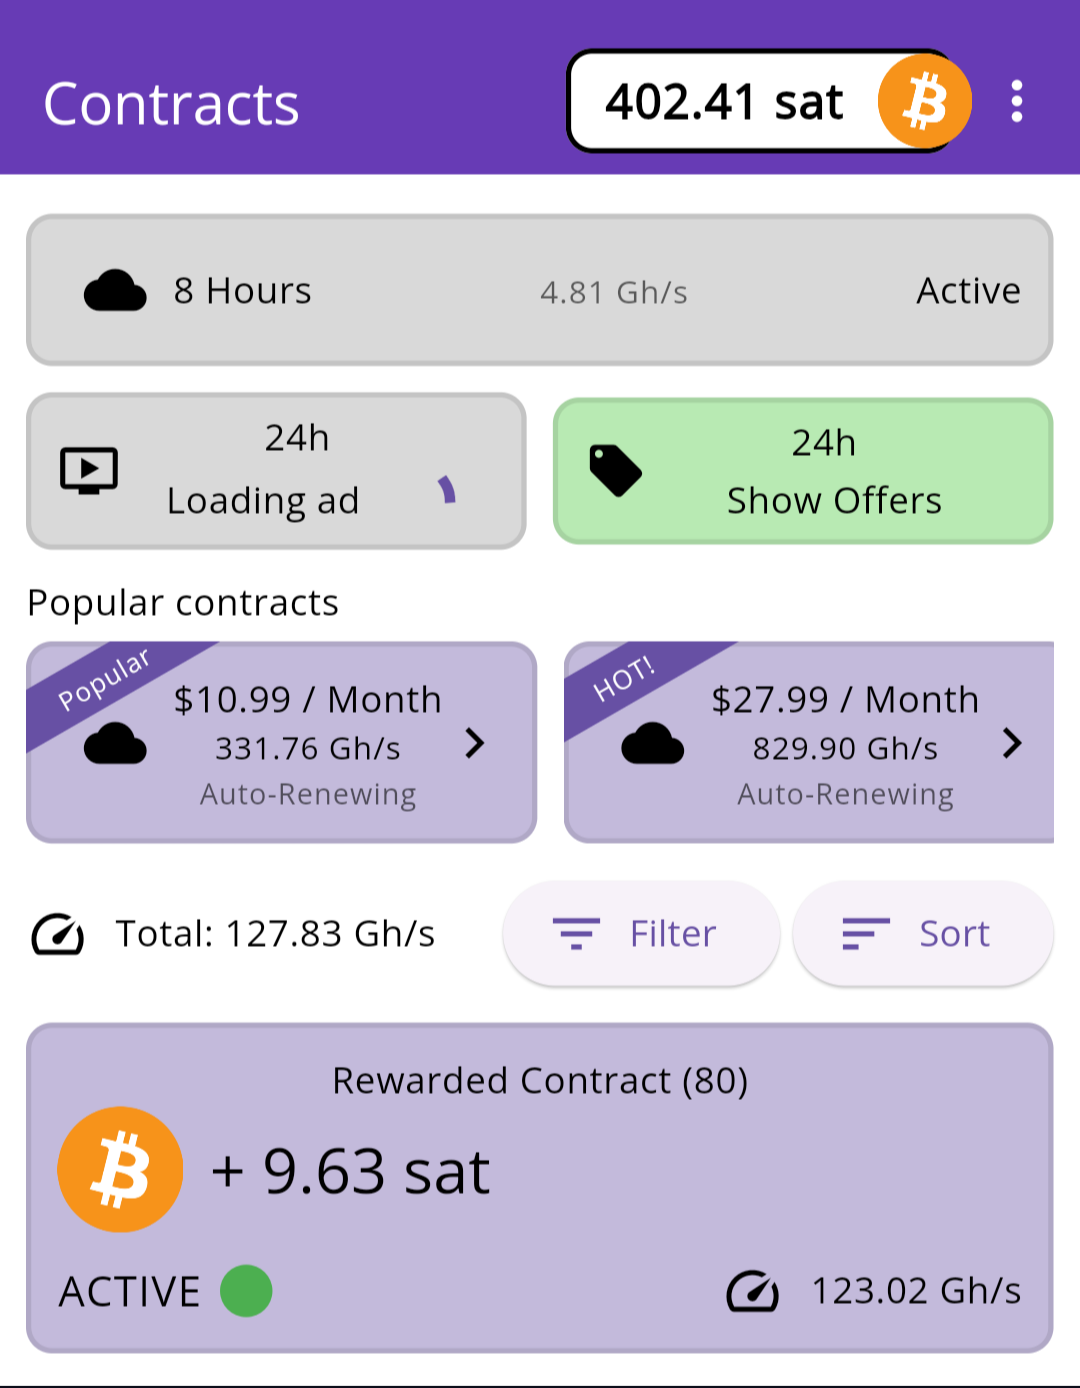Open the three-dot overflow menu

click(1016, 101)
